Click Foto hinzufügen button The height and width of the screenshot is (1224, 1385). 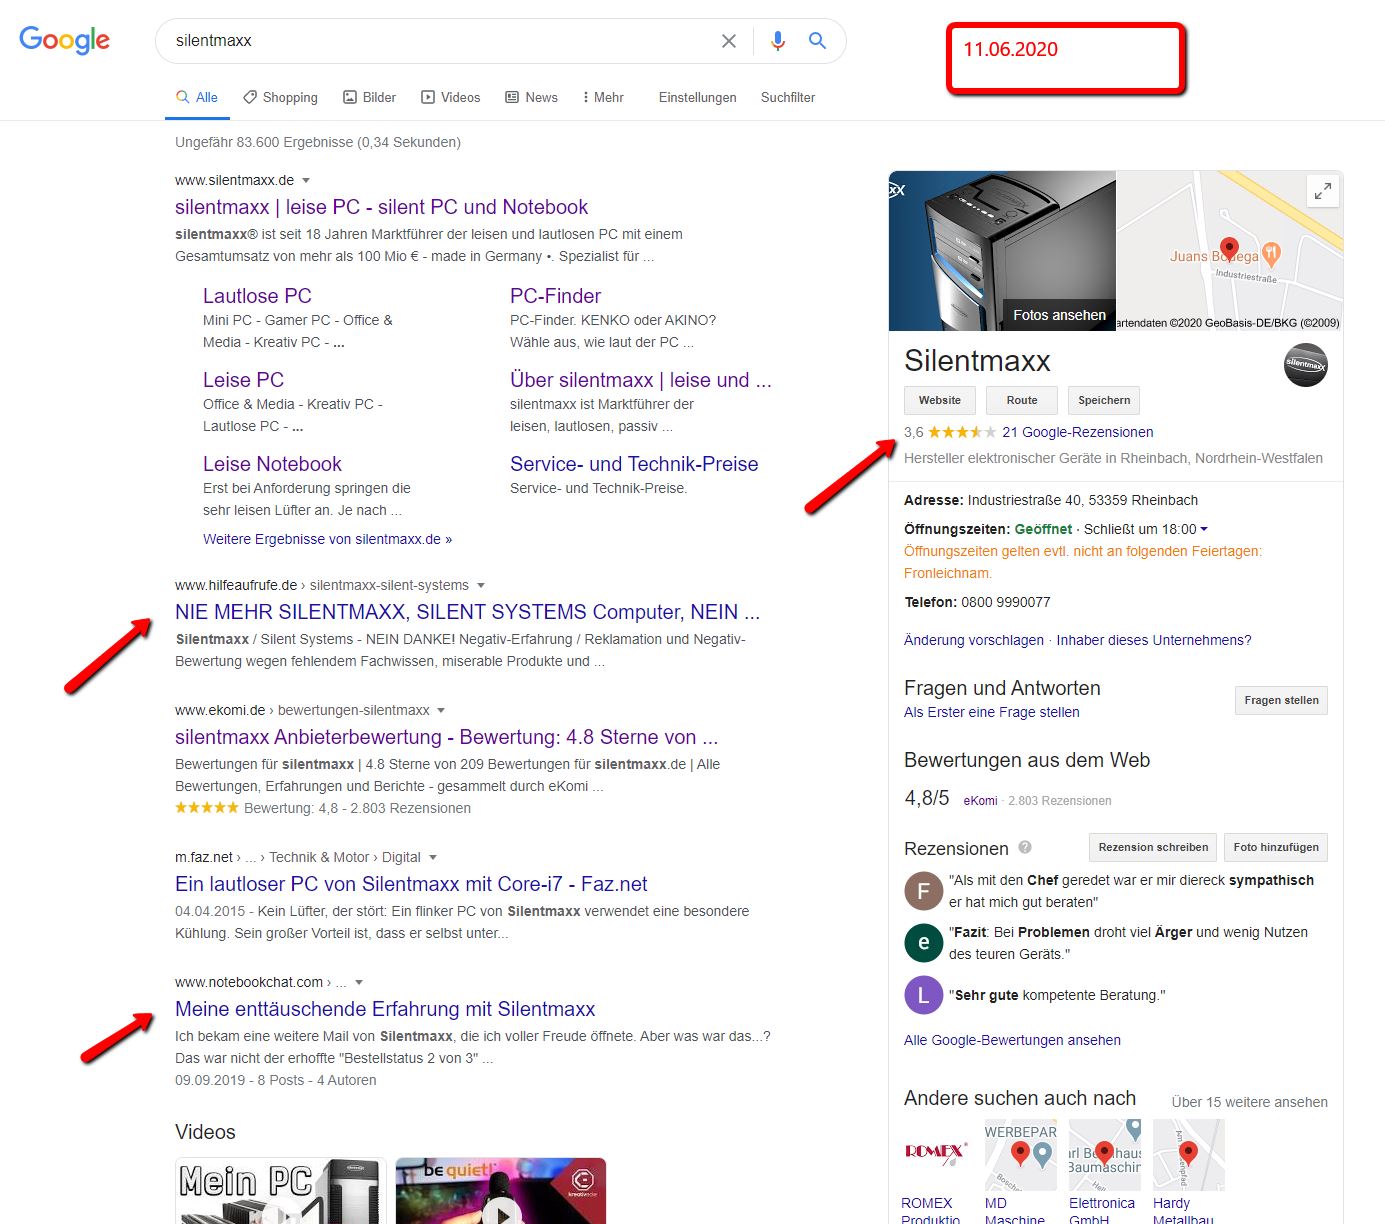coord(1276,847)
